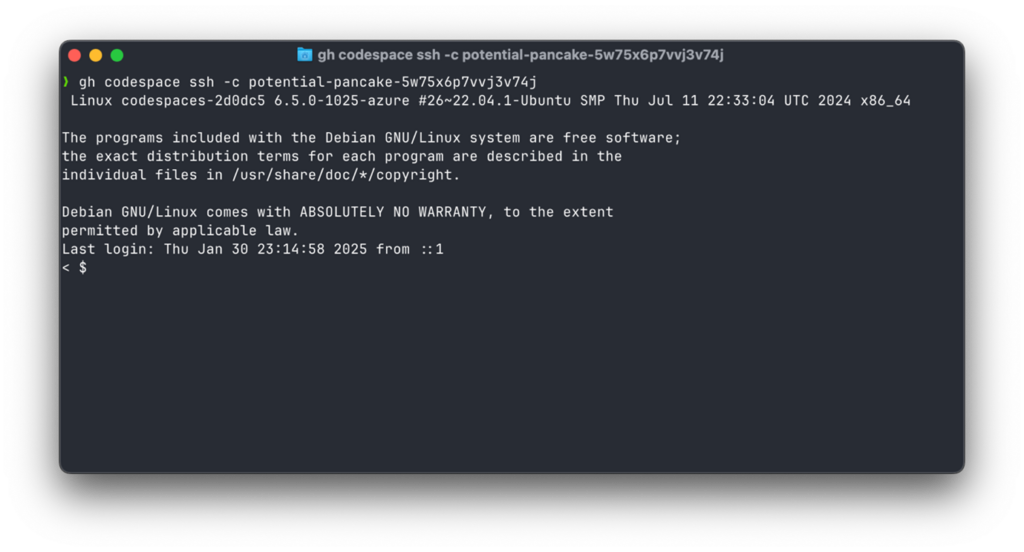Click the empty terminal area below the prompt
The image size is (1024, 552).
pos(511,372)
